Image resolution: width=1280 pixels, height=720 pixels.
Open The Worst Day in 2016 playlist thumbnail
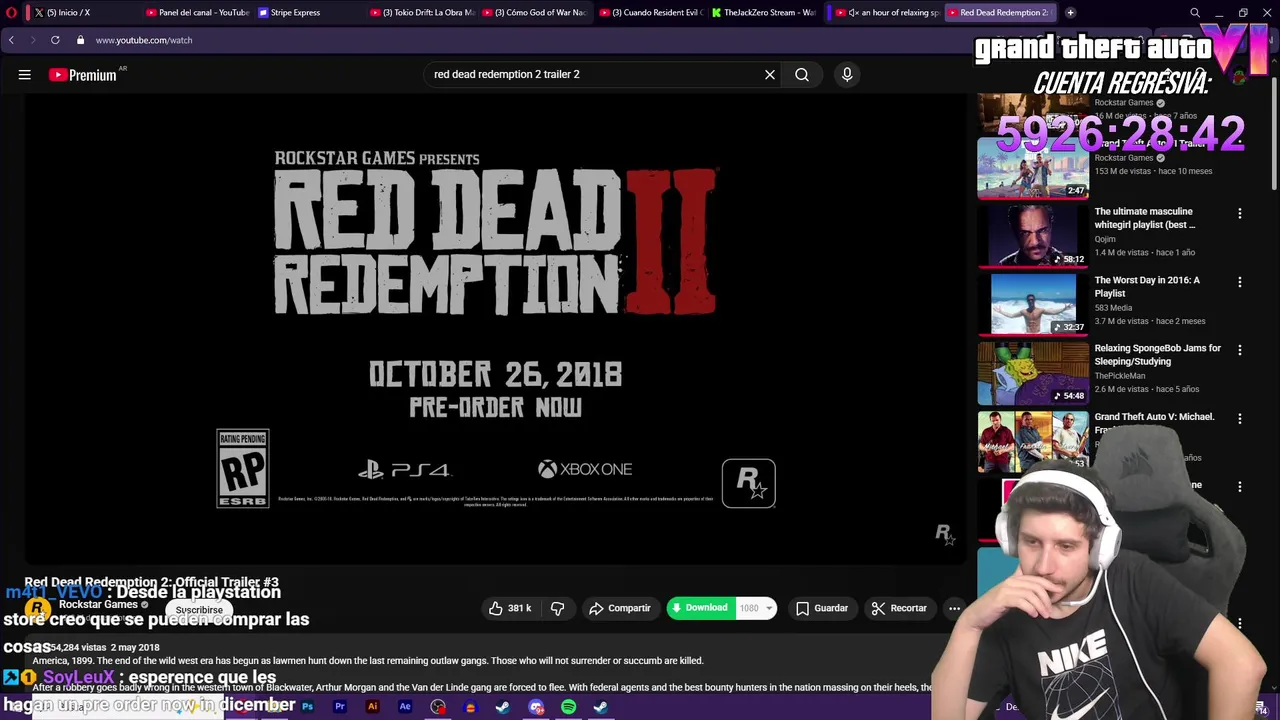[1033, 304]
